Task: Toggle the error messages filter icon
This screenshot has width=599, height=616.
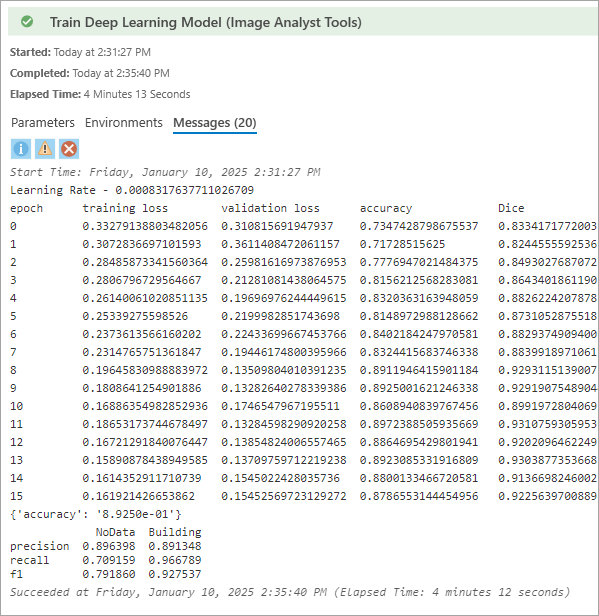Action: tap(69, 149)
